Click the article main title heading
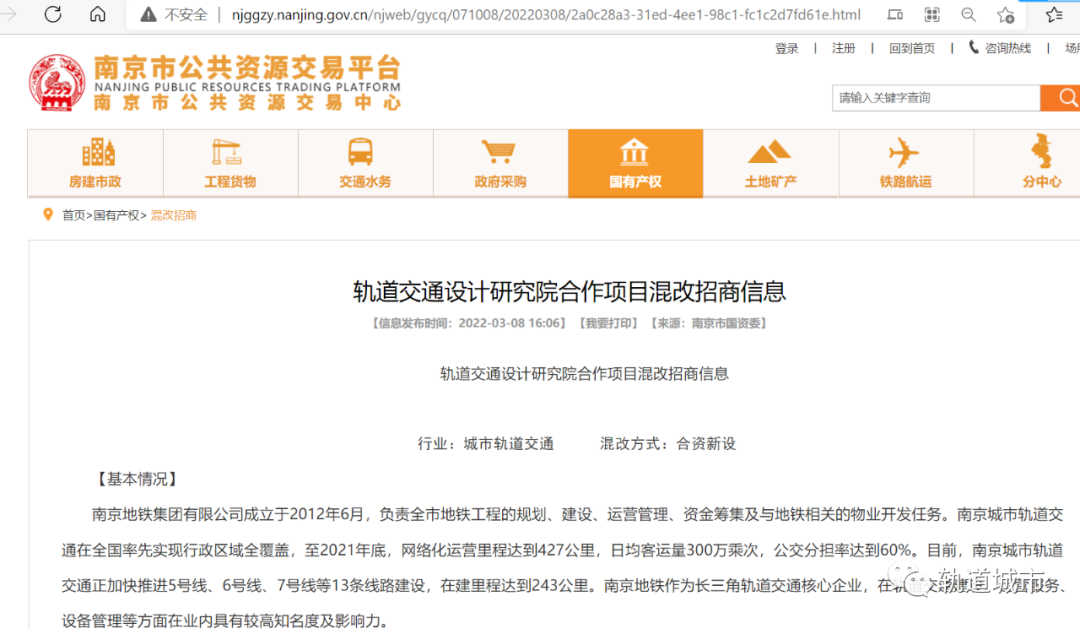1080x629 pixels. coord(570,291)
